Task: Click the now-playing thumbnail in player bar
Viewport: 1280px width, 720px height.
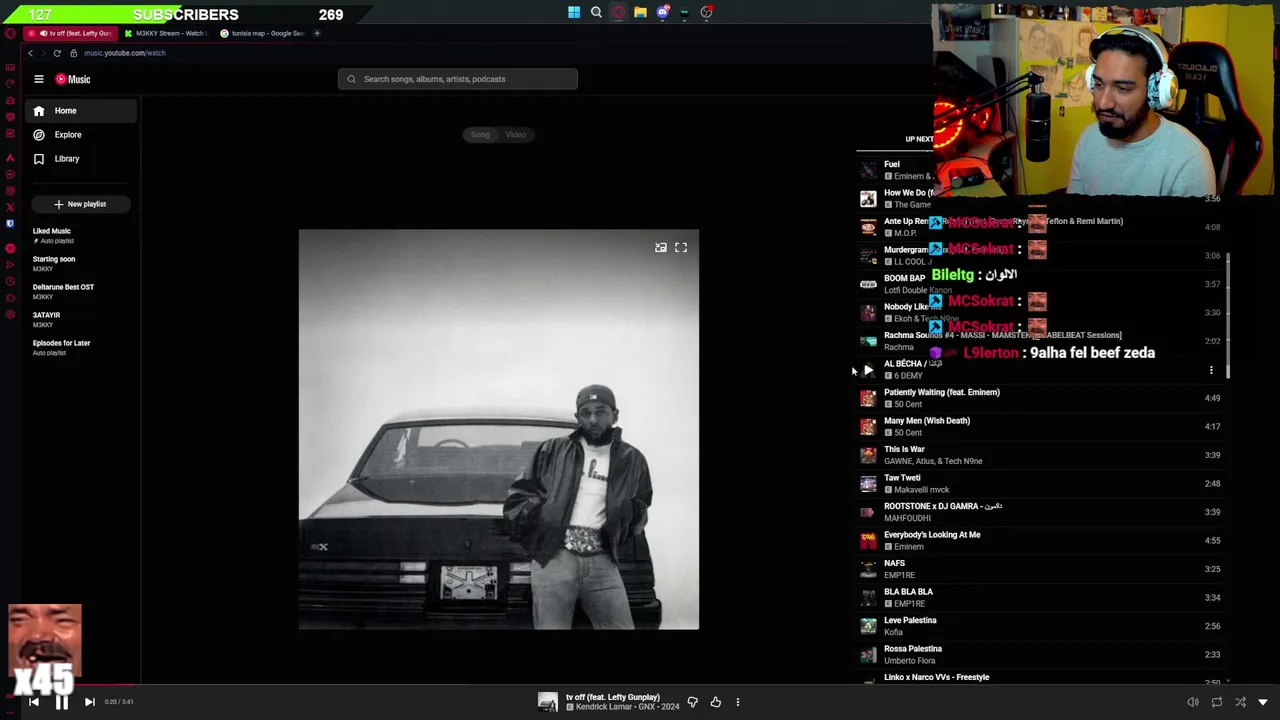Action: click(x=548, y=702)
